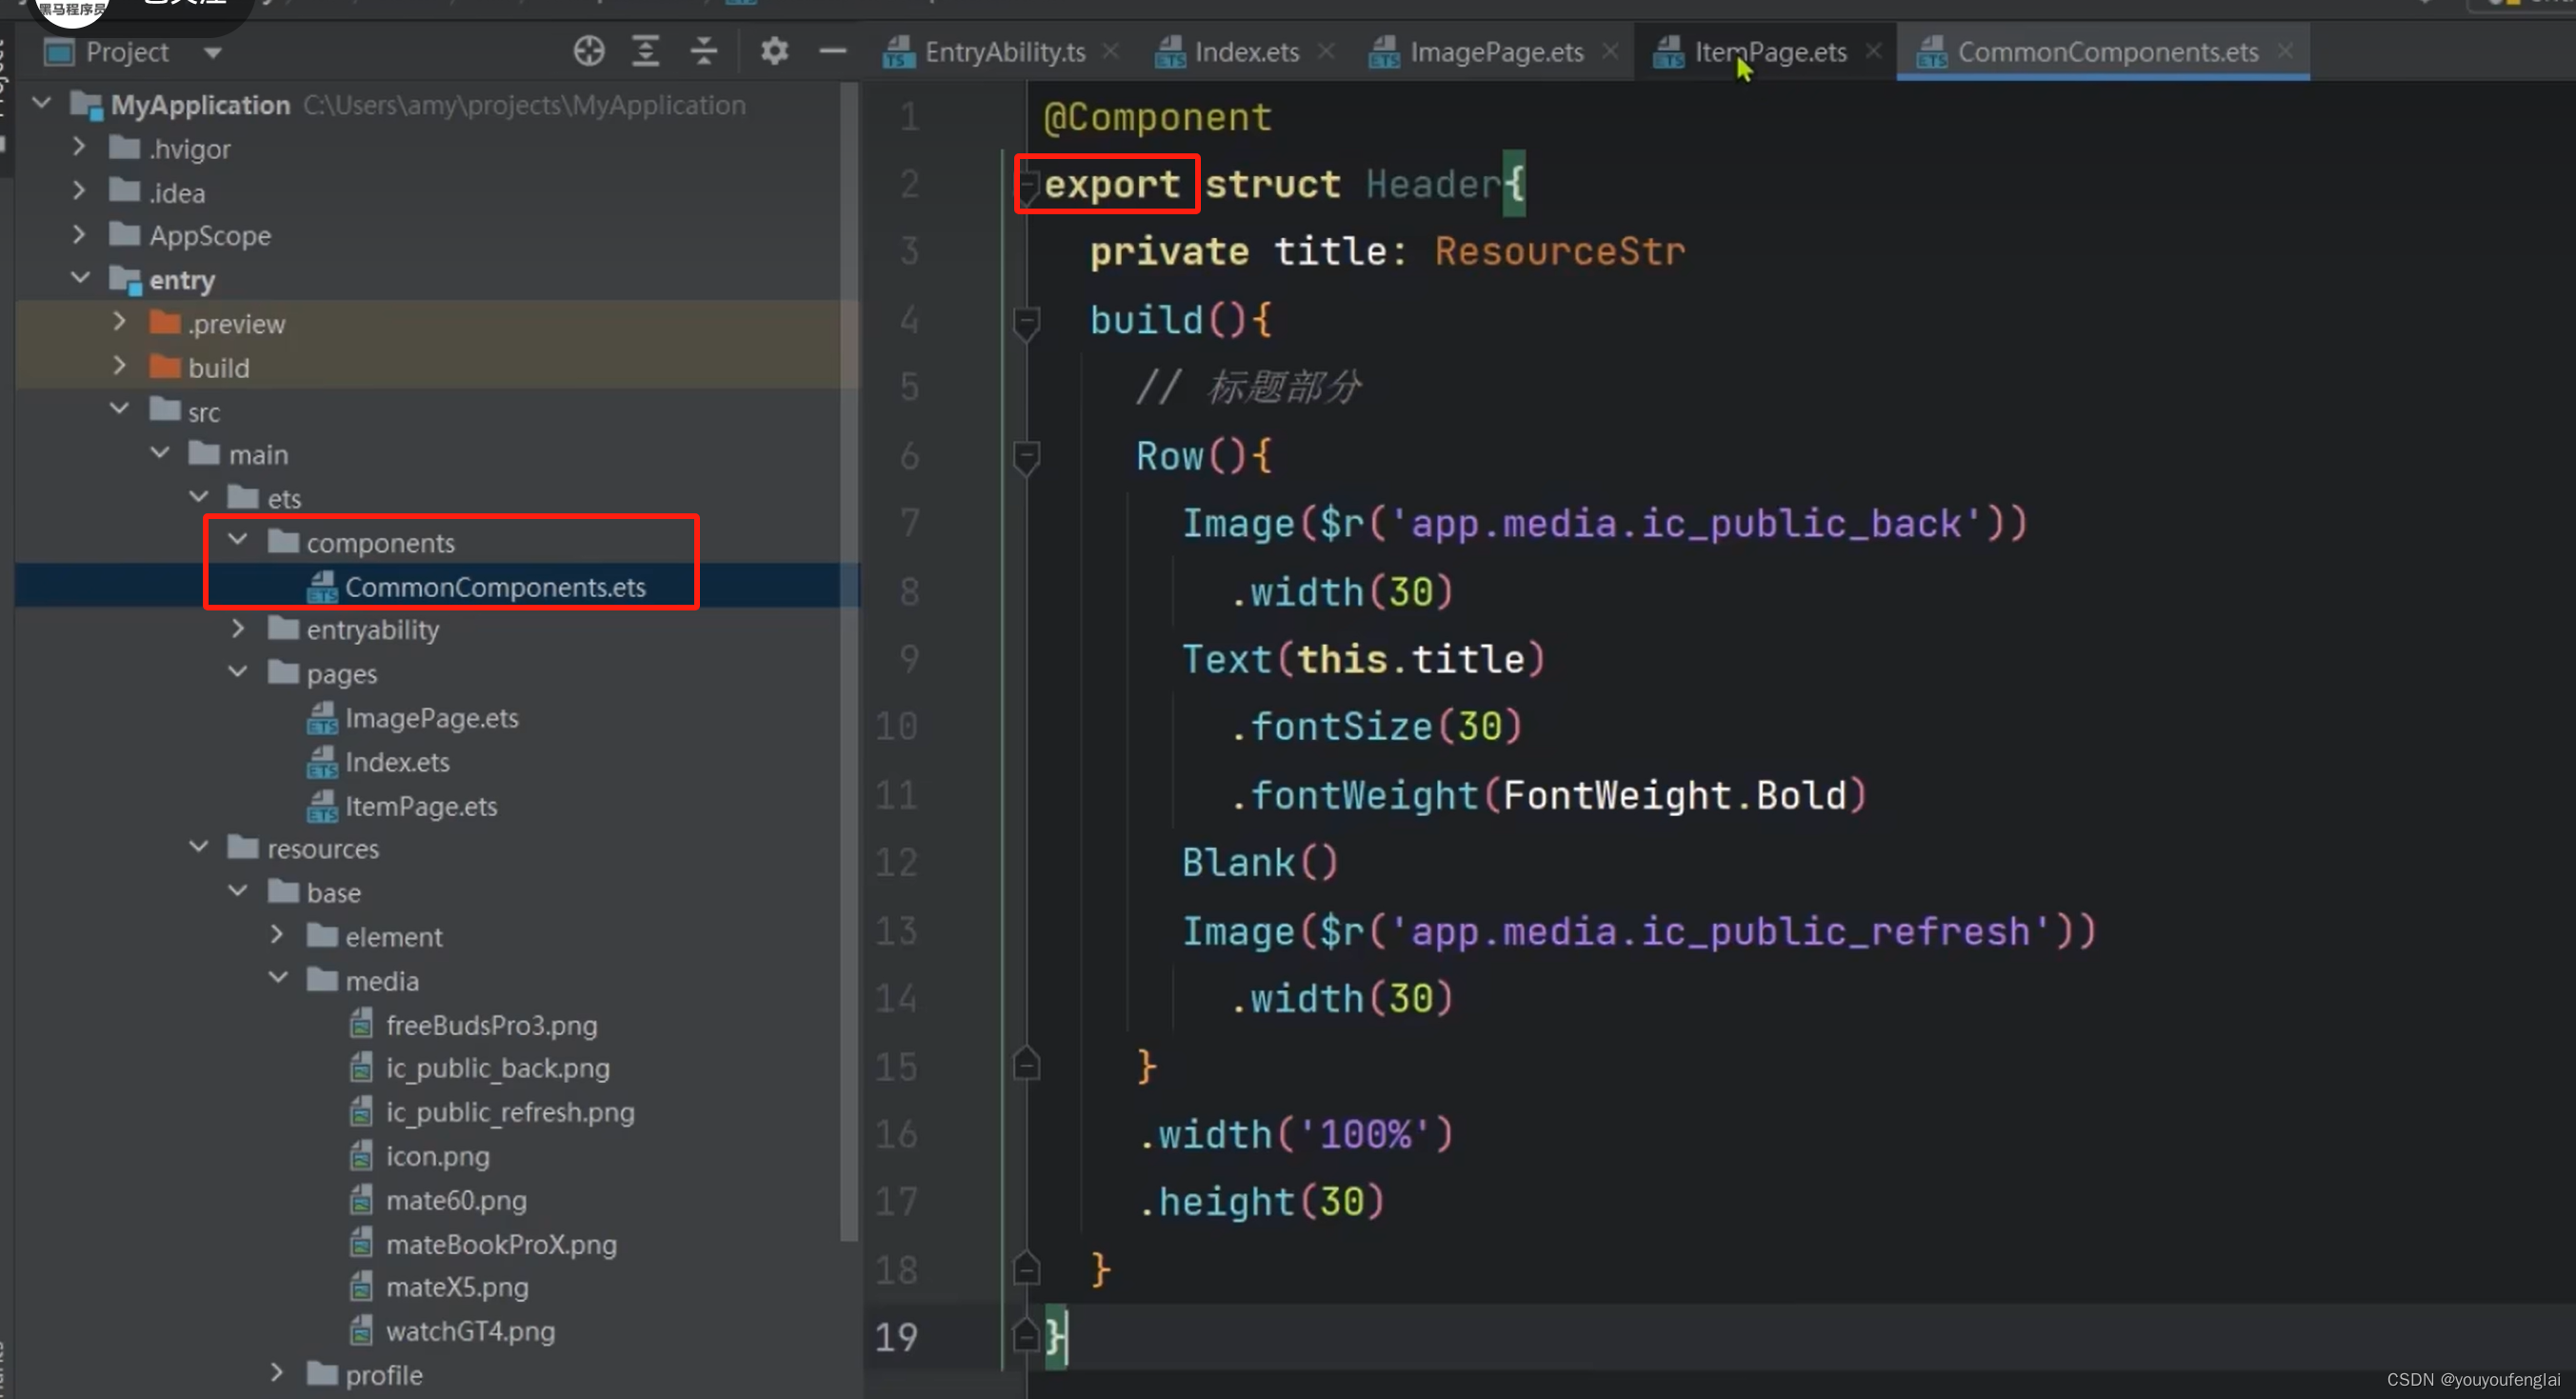Collapse the pages folder

(238, 672)
